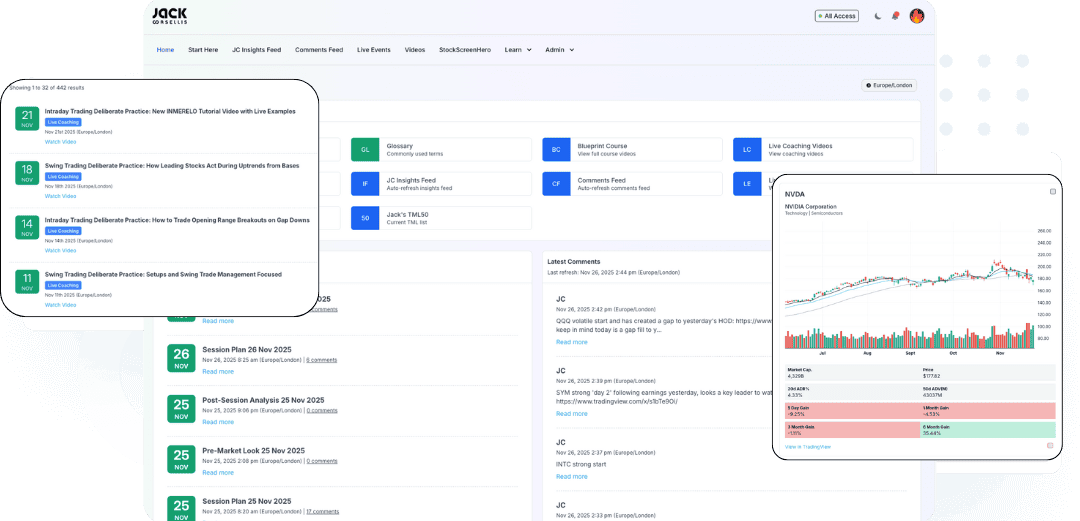The image size is (1080, 521).
Task: Toggle dark mode with the moon icon
Action: pos(878,17)
